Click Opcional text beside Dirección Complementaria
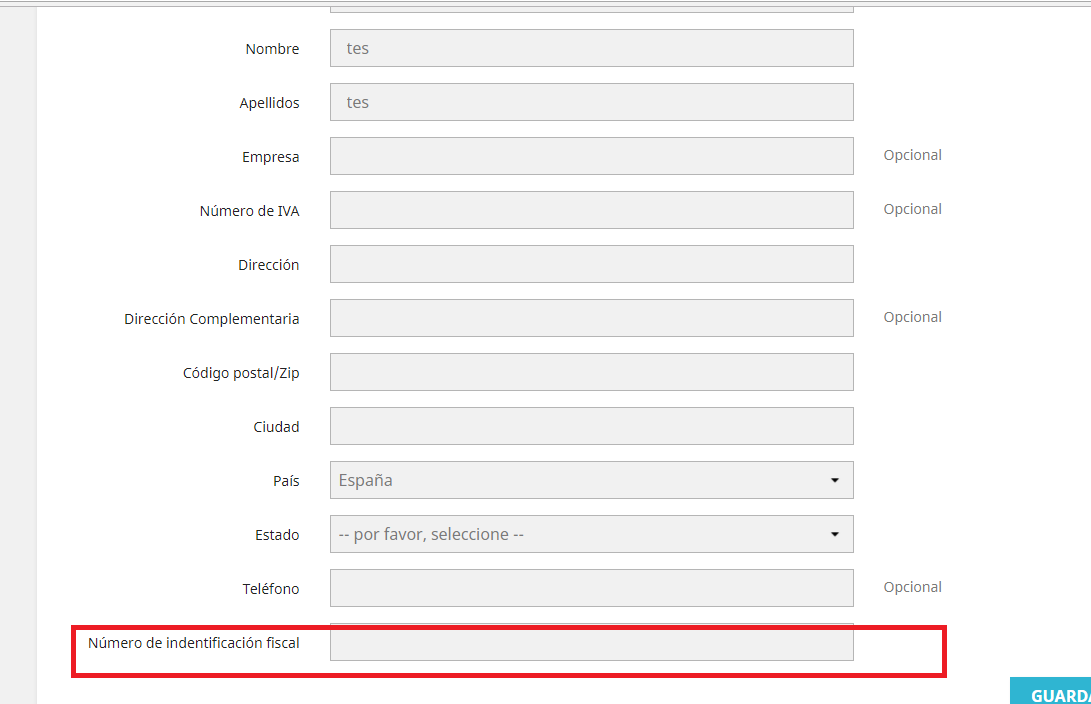The image size is (1091, 704). point(912,317)
